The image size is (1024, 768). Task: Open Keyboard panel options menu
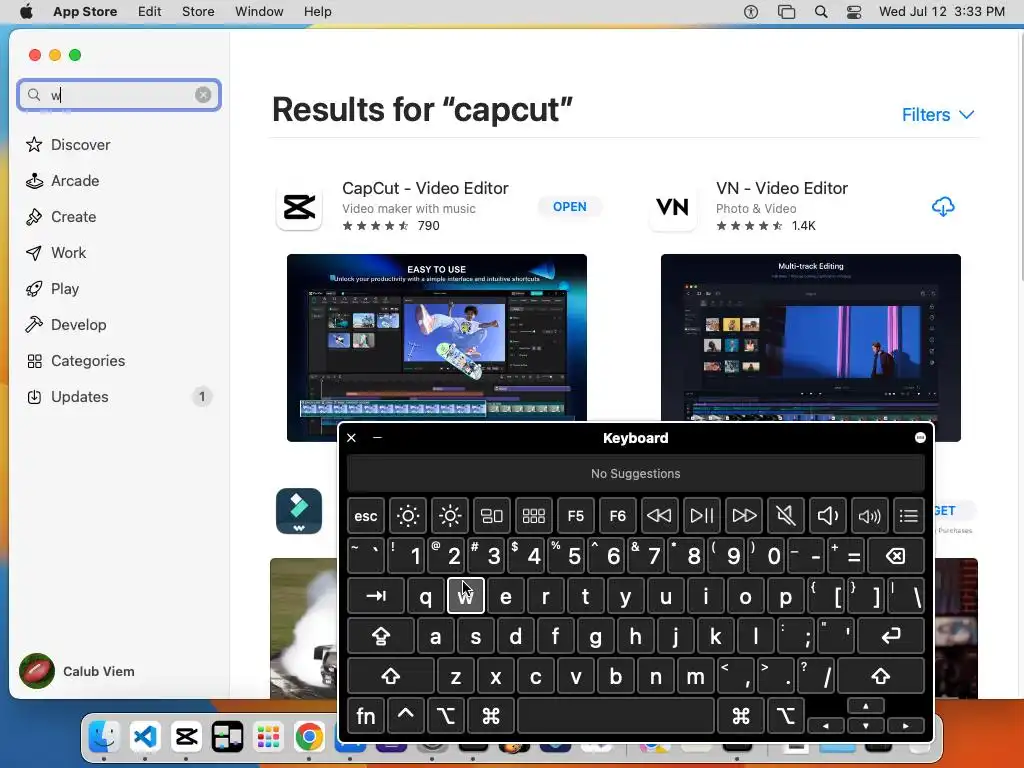[920, 438]
